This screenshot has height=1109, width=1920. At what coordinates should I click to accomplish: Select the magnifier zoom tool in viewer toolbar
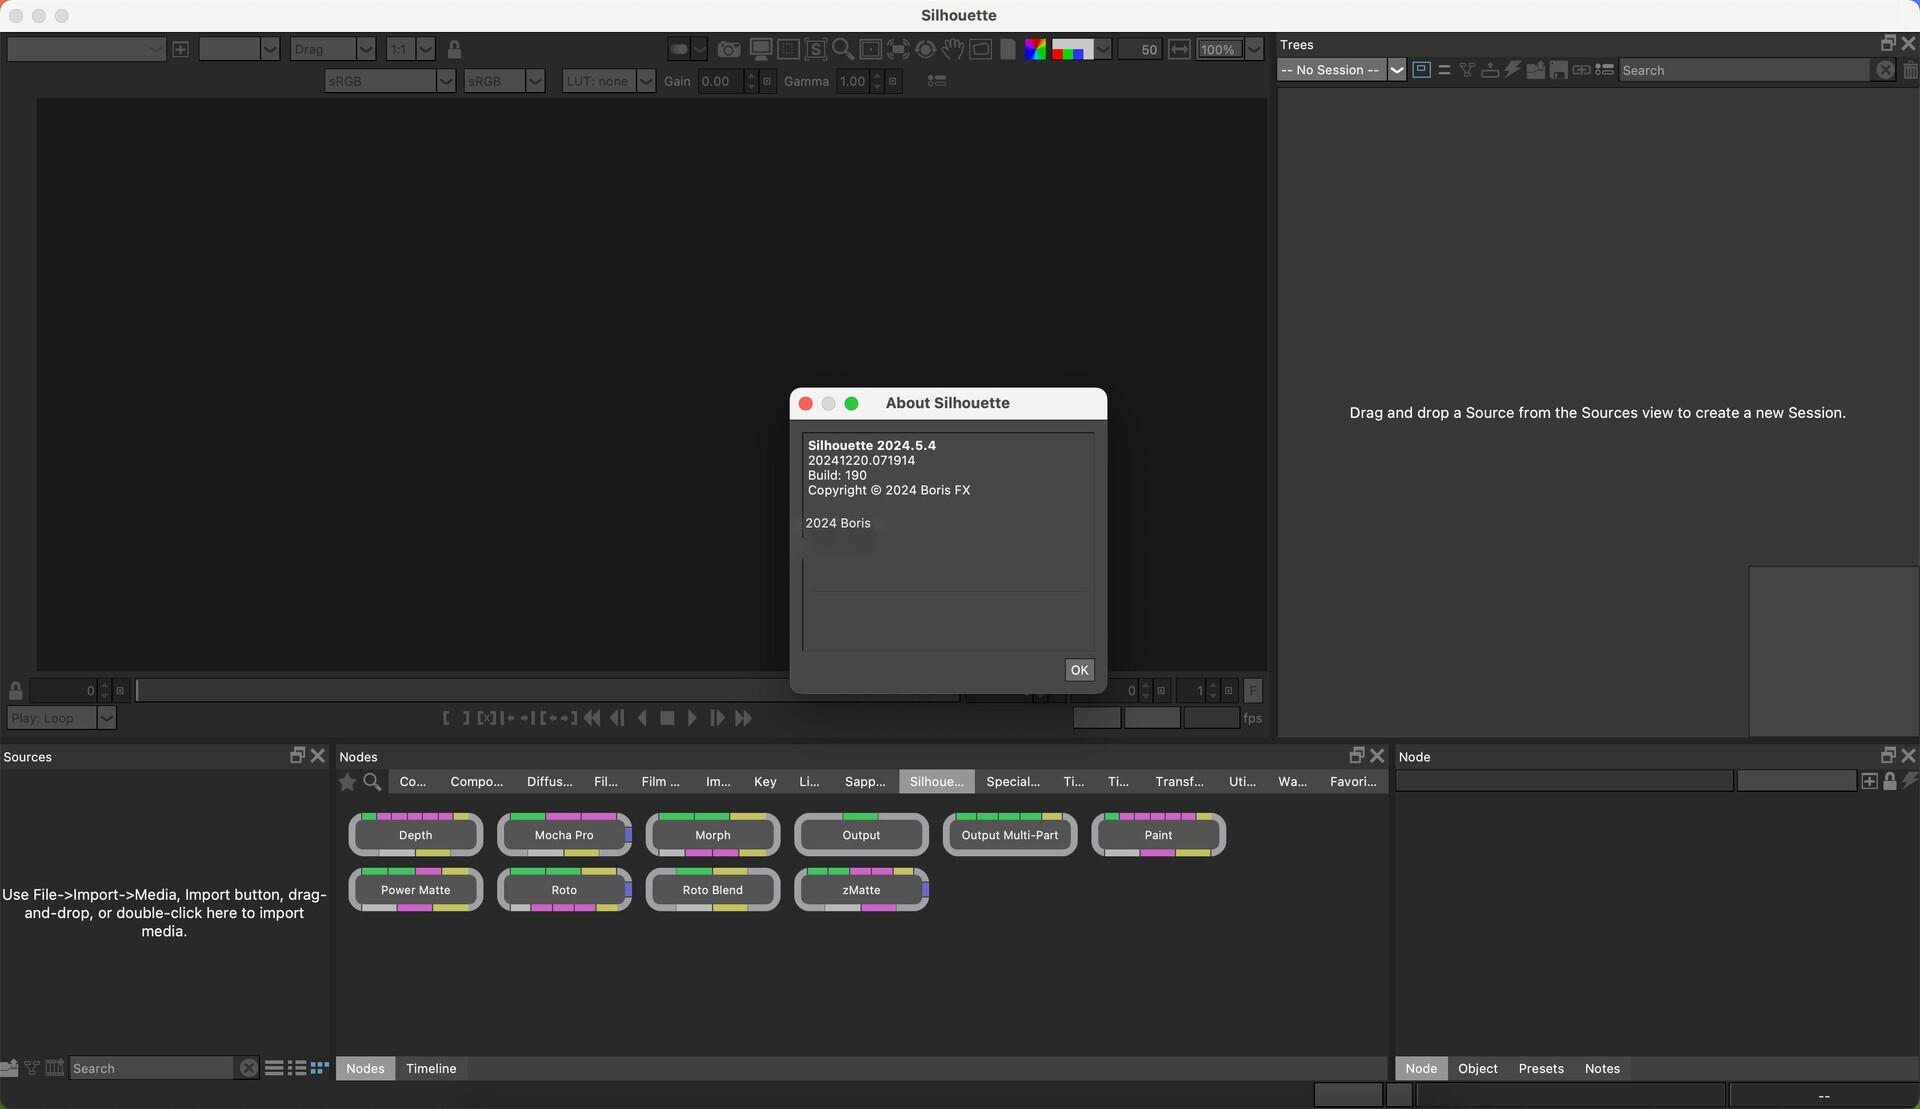point(842,49)
